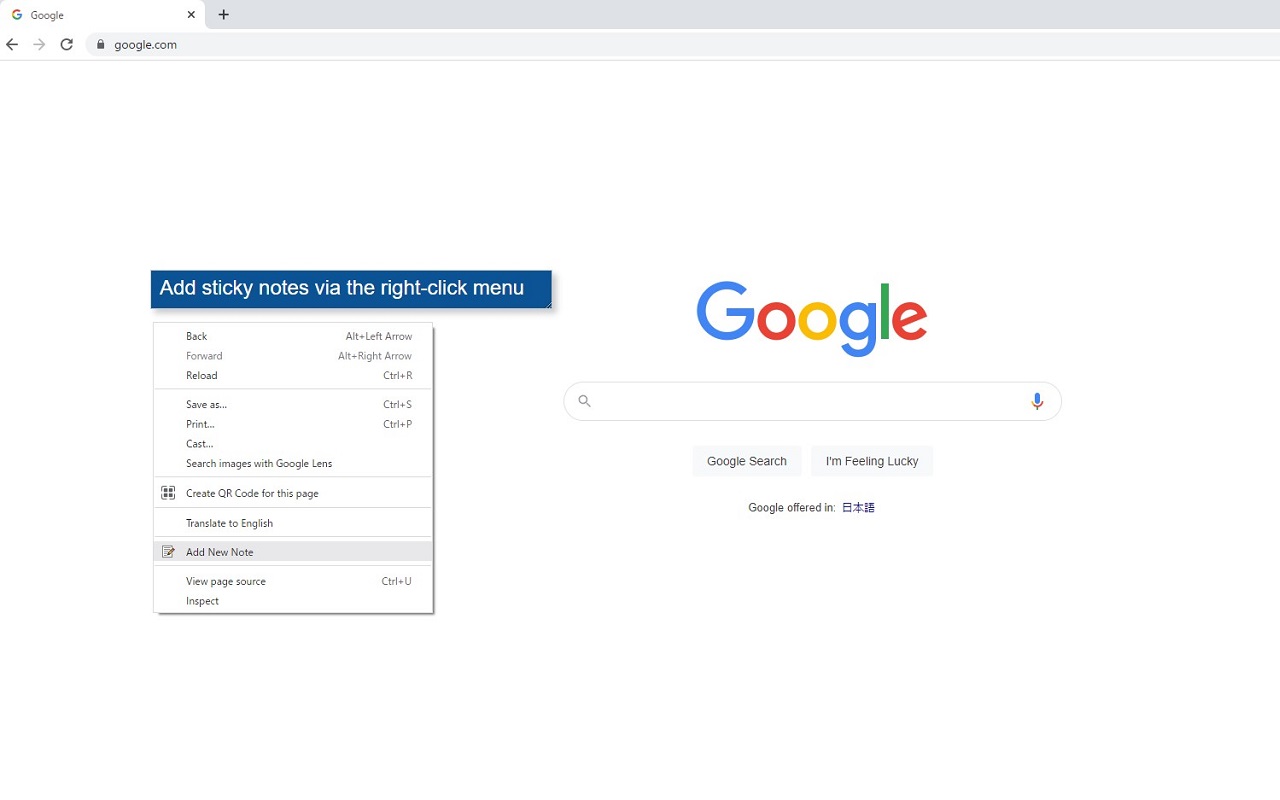Click the browser forward arrow
Viewport: 1280px width, 800px height.
(39, 44)
